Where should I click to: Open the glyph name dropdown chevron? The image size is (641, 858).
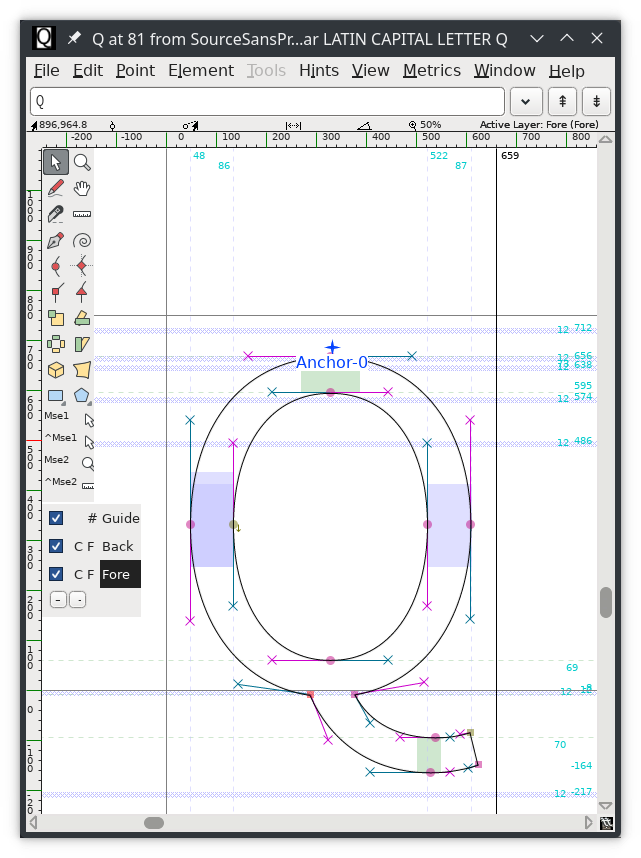coord(526,102)
